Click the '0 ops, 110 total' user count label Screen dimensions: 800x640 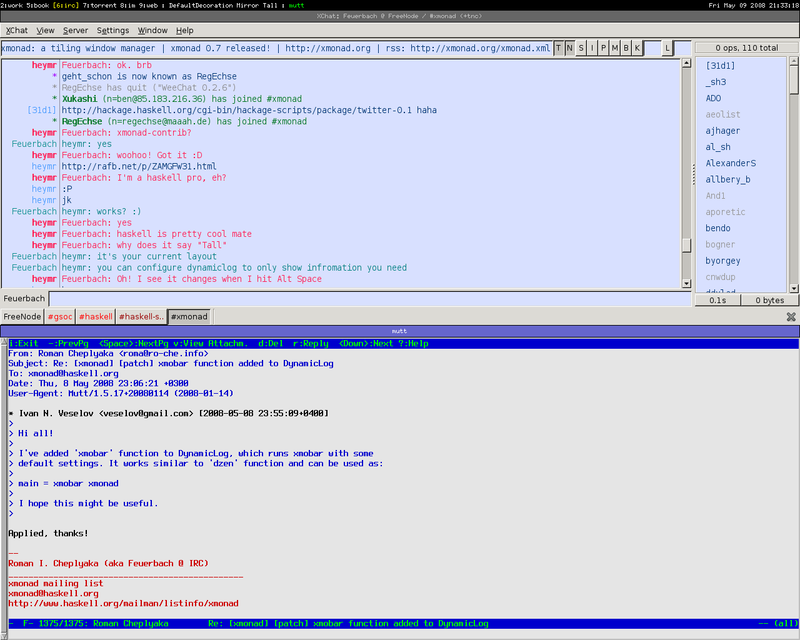point(746,48)
